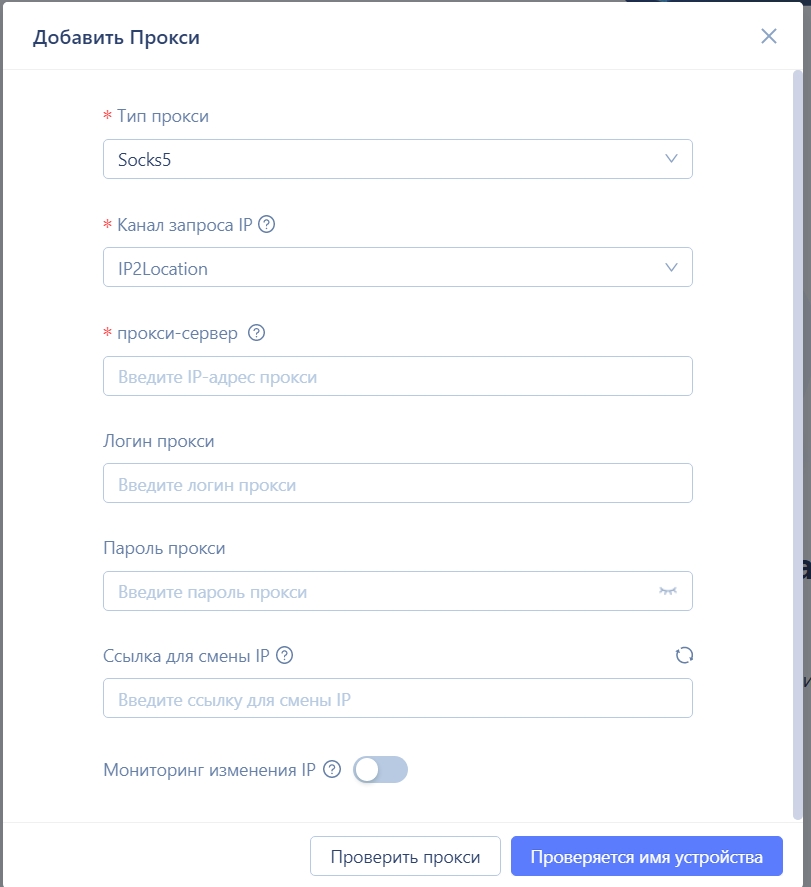Click the Добавить Прокси dialog title
811x887 pixels.
pyautogui.click(x=117, y=37)
